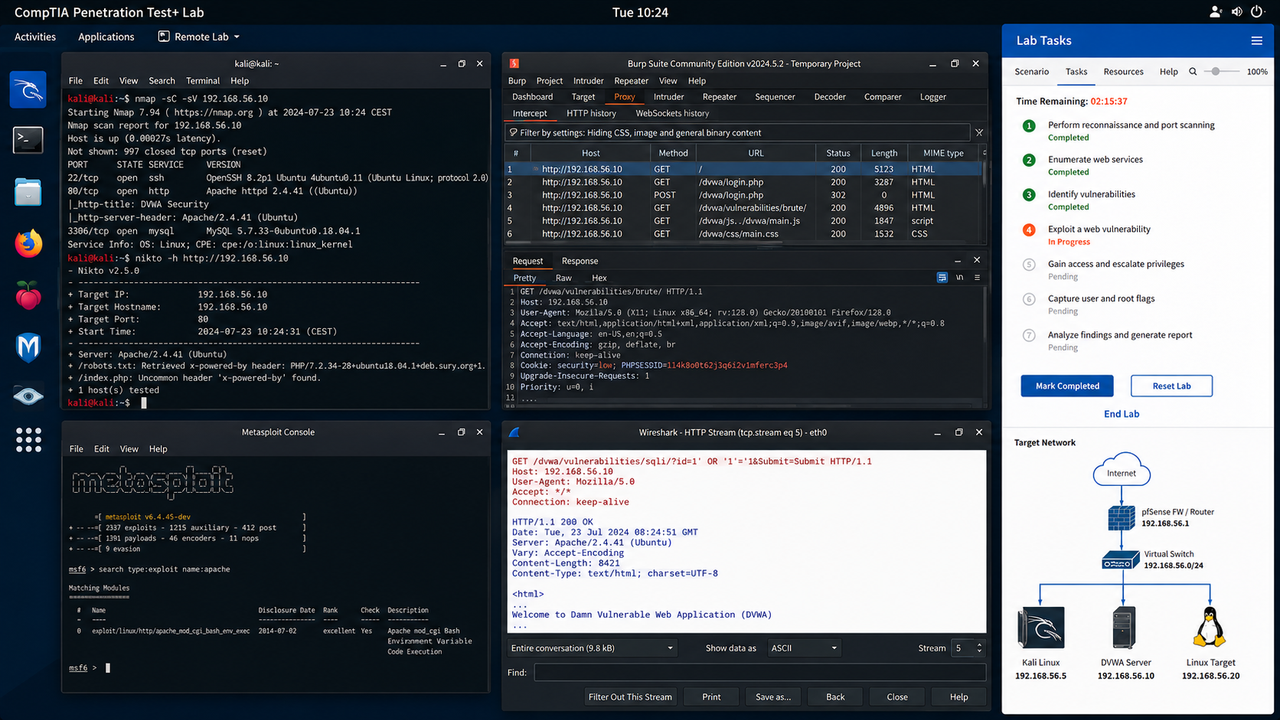Click the Burp filter clear X icon
This screenshot has height=720, width=1280.
click(979, 132)
